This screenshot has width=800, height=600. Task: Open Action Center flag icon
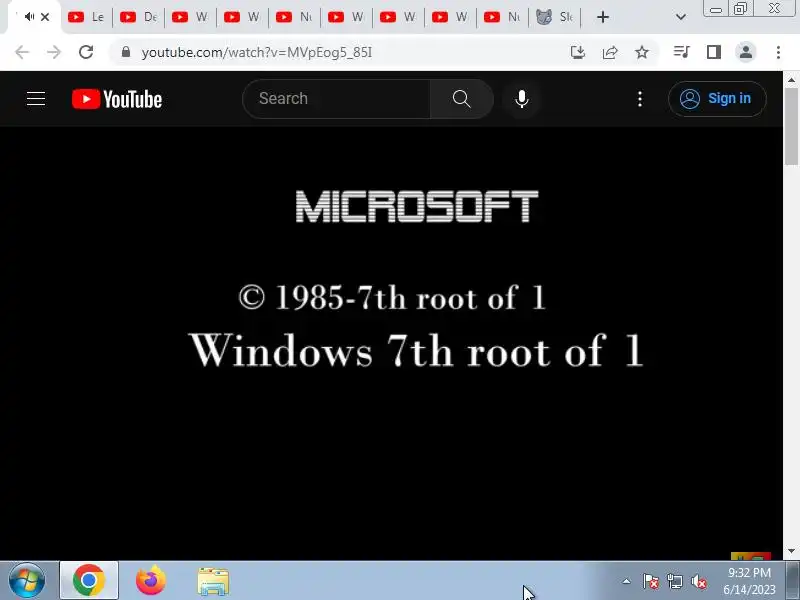coord(651,581)
